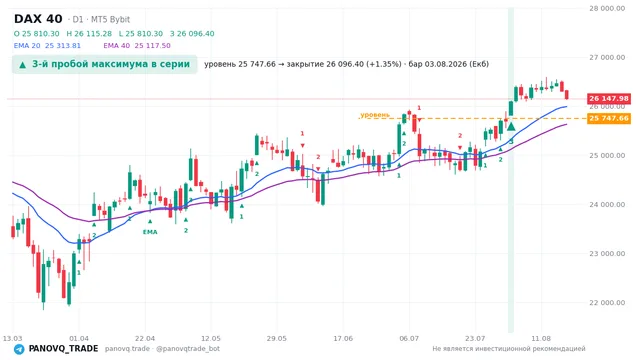
Task: Click the 13.03 date axis label
Action: tap(12, 338)
